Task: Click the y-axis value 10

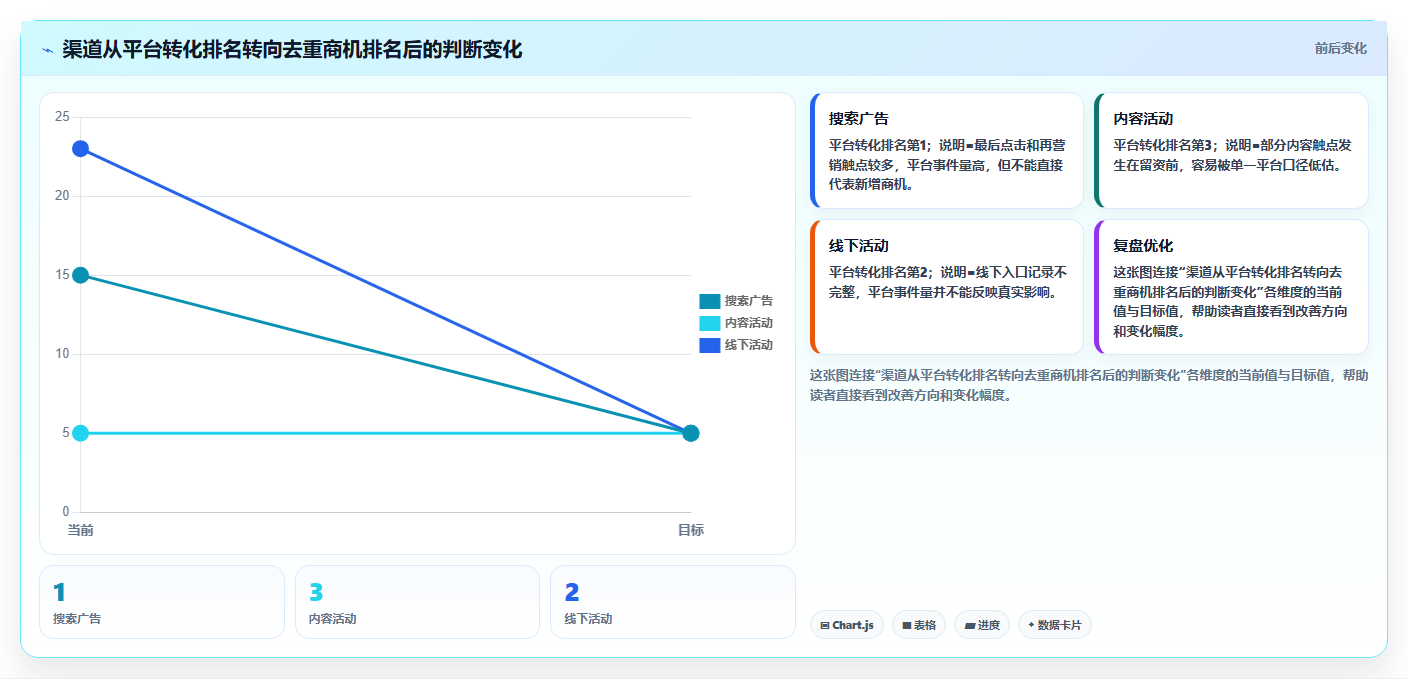Action: pyautogui.click(x=62, y=354)
